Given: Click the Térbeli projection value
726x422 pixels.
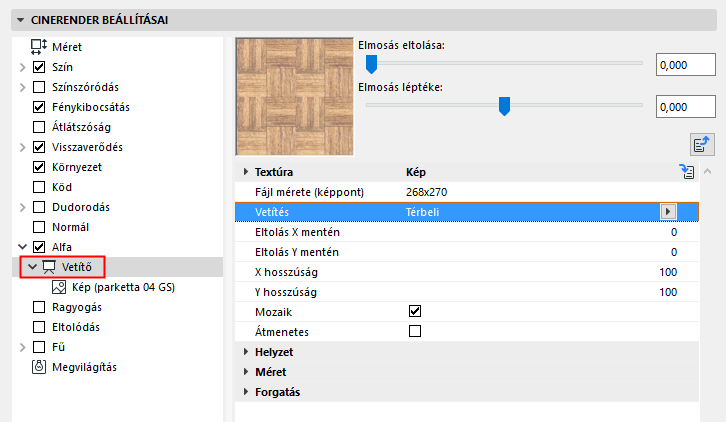Looking at the screenshot, I should point(422,212).
